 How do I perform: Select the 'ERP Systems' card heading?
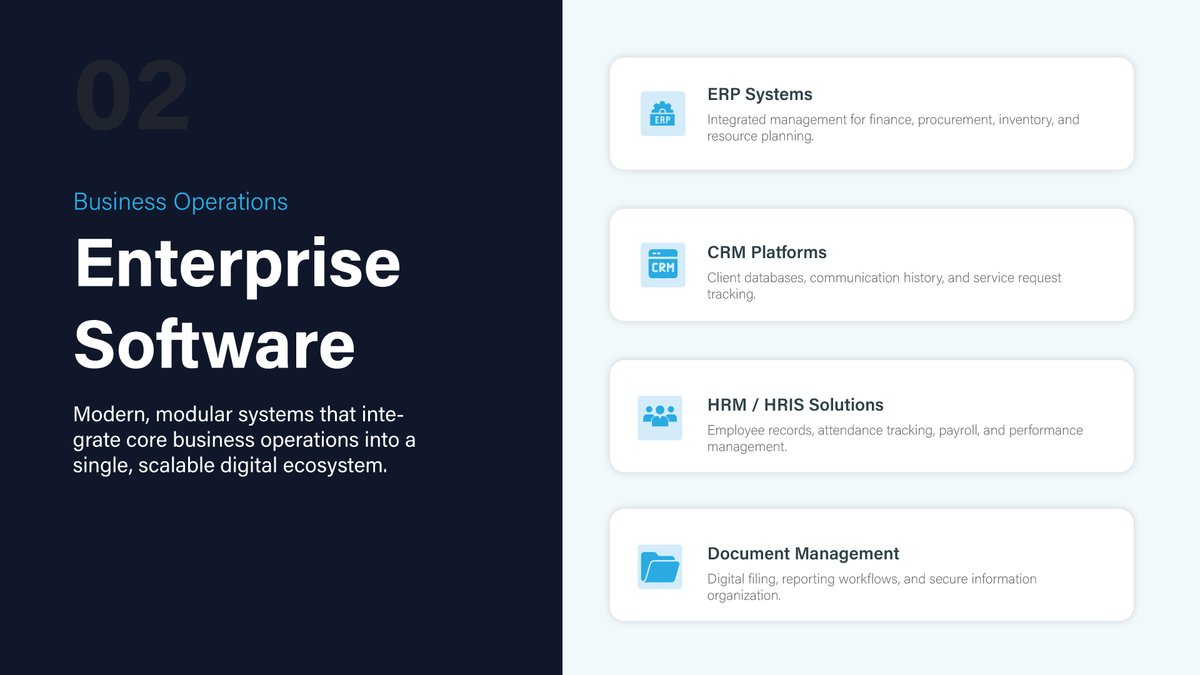coord(760,95)
